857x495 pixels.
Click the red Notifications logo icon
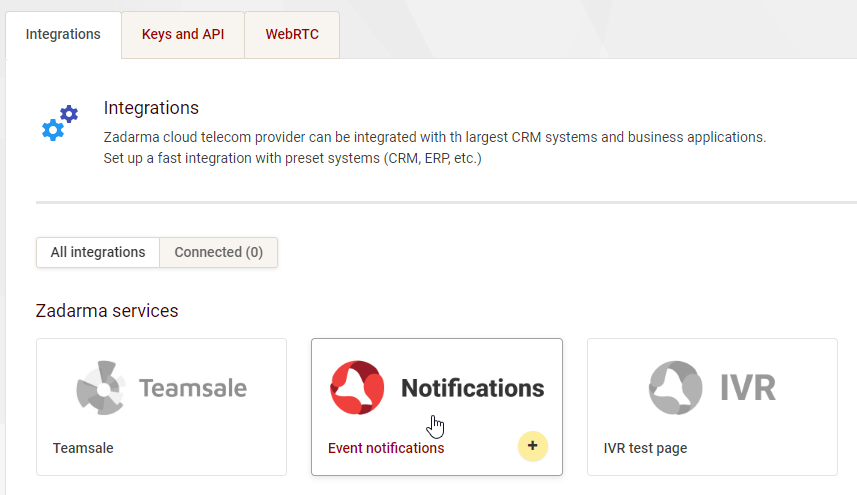[357, 387]
